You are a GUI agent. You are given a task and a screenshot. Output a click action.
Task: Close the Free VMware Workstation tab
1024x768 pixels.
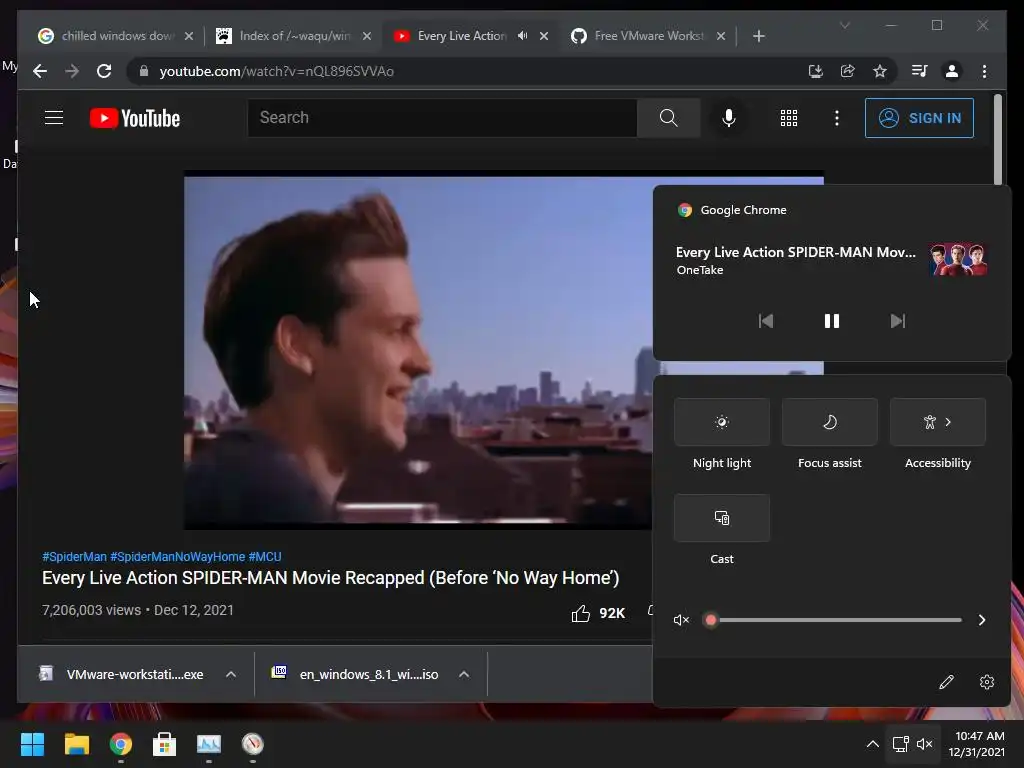pos(721,36)
